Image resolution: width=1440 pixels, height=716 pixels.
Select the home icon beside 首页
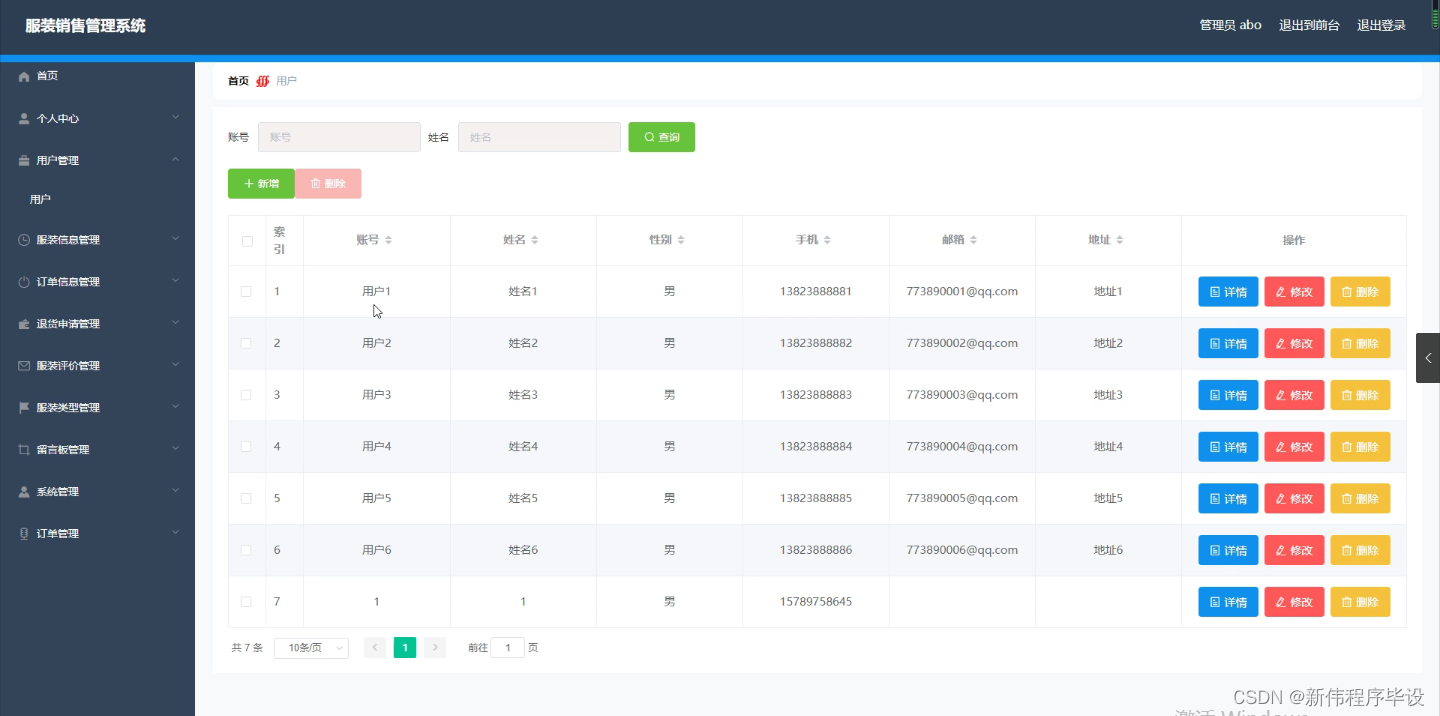tap(23, 76)
